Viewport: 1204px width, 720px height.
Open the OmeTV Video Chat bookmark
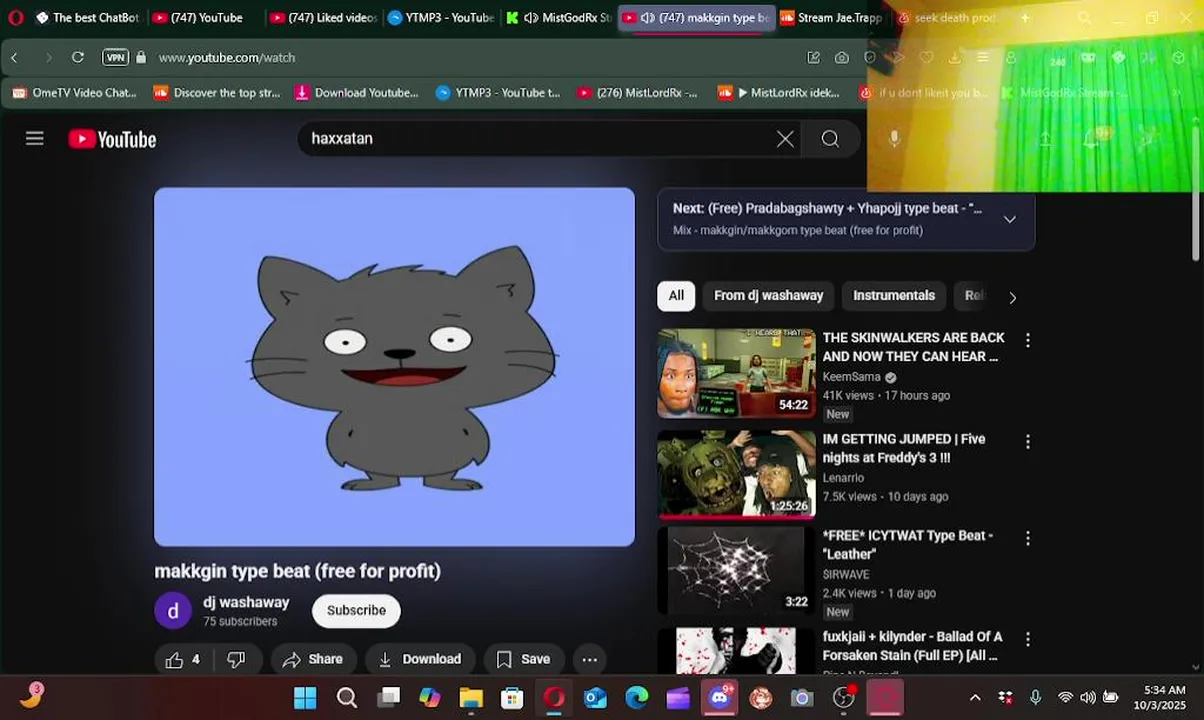[x=74, y=93]
